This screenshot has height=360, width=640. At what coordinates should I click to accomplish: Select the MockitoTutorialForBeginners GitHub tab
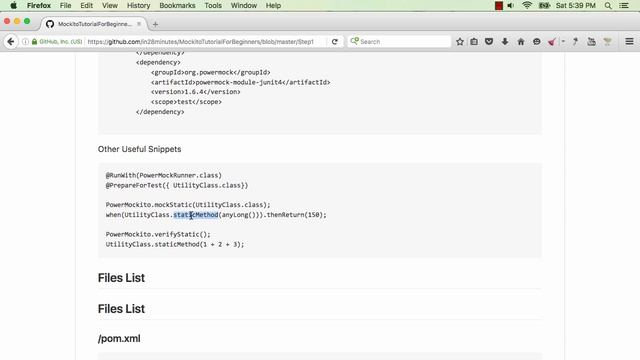tap(94, 24)
